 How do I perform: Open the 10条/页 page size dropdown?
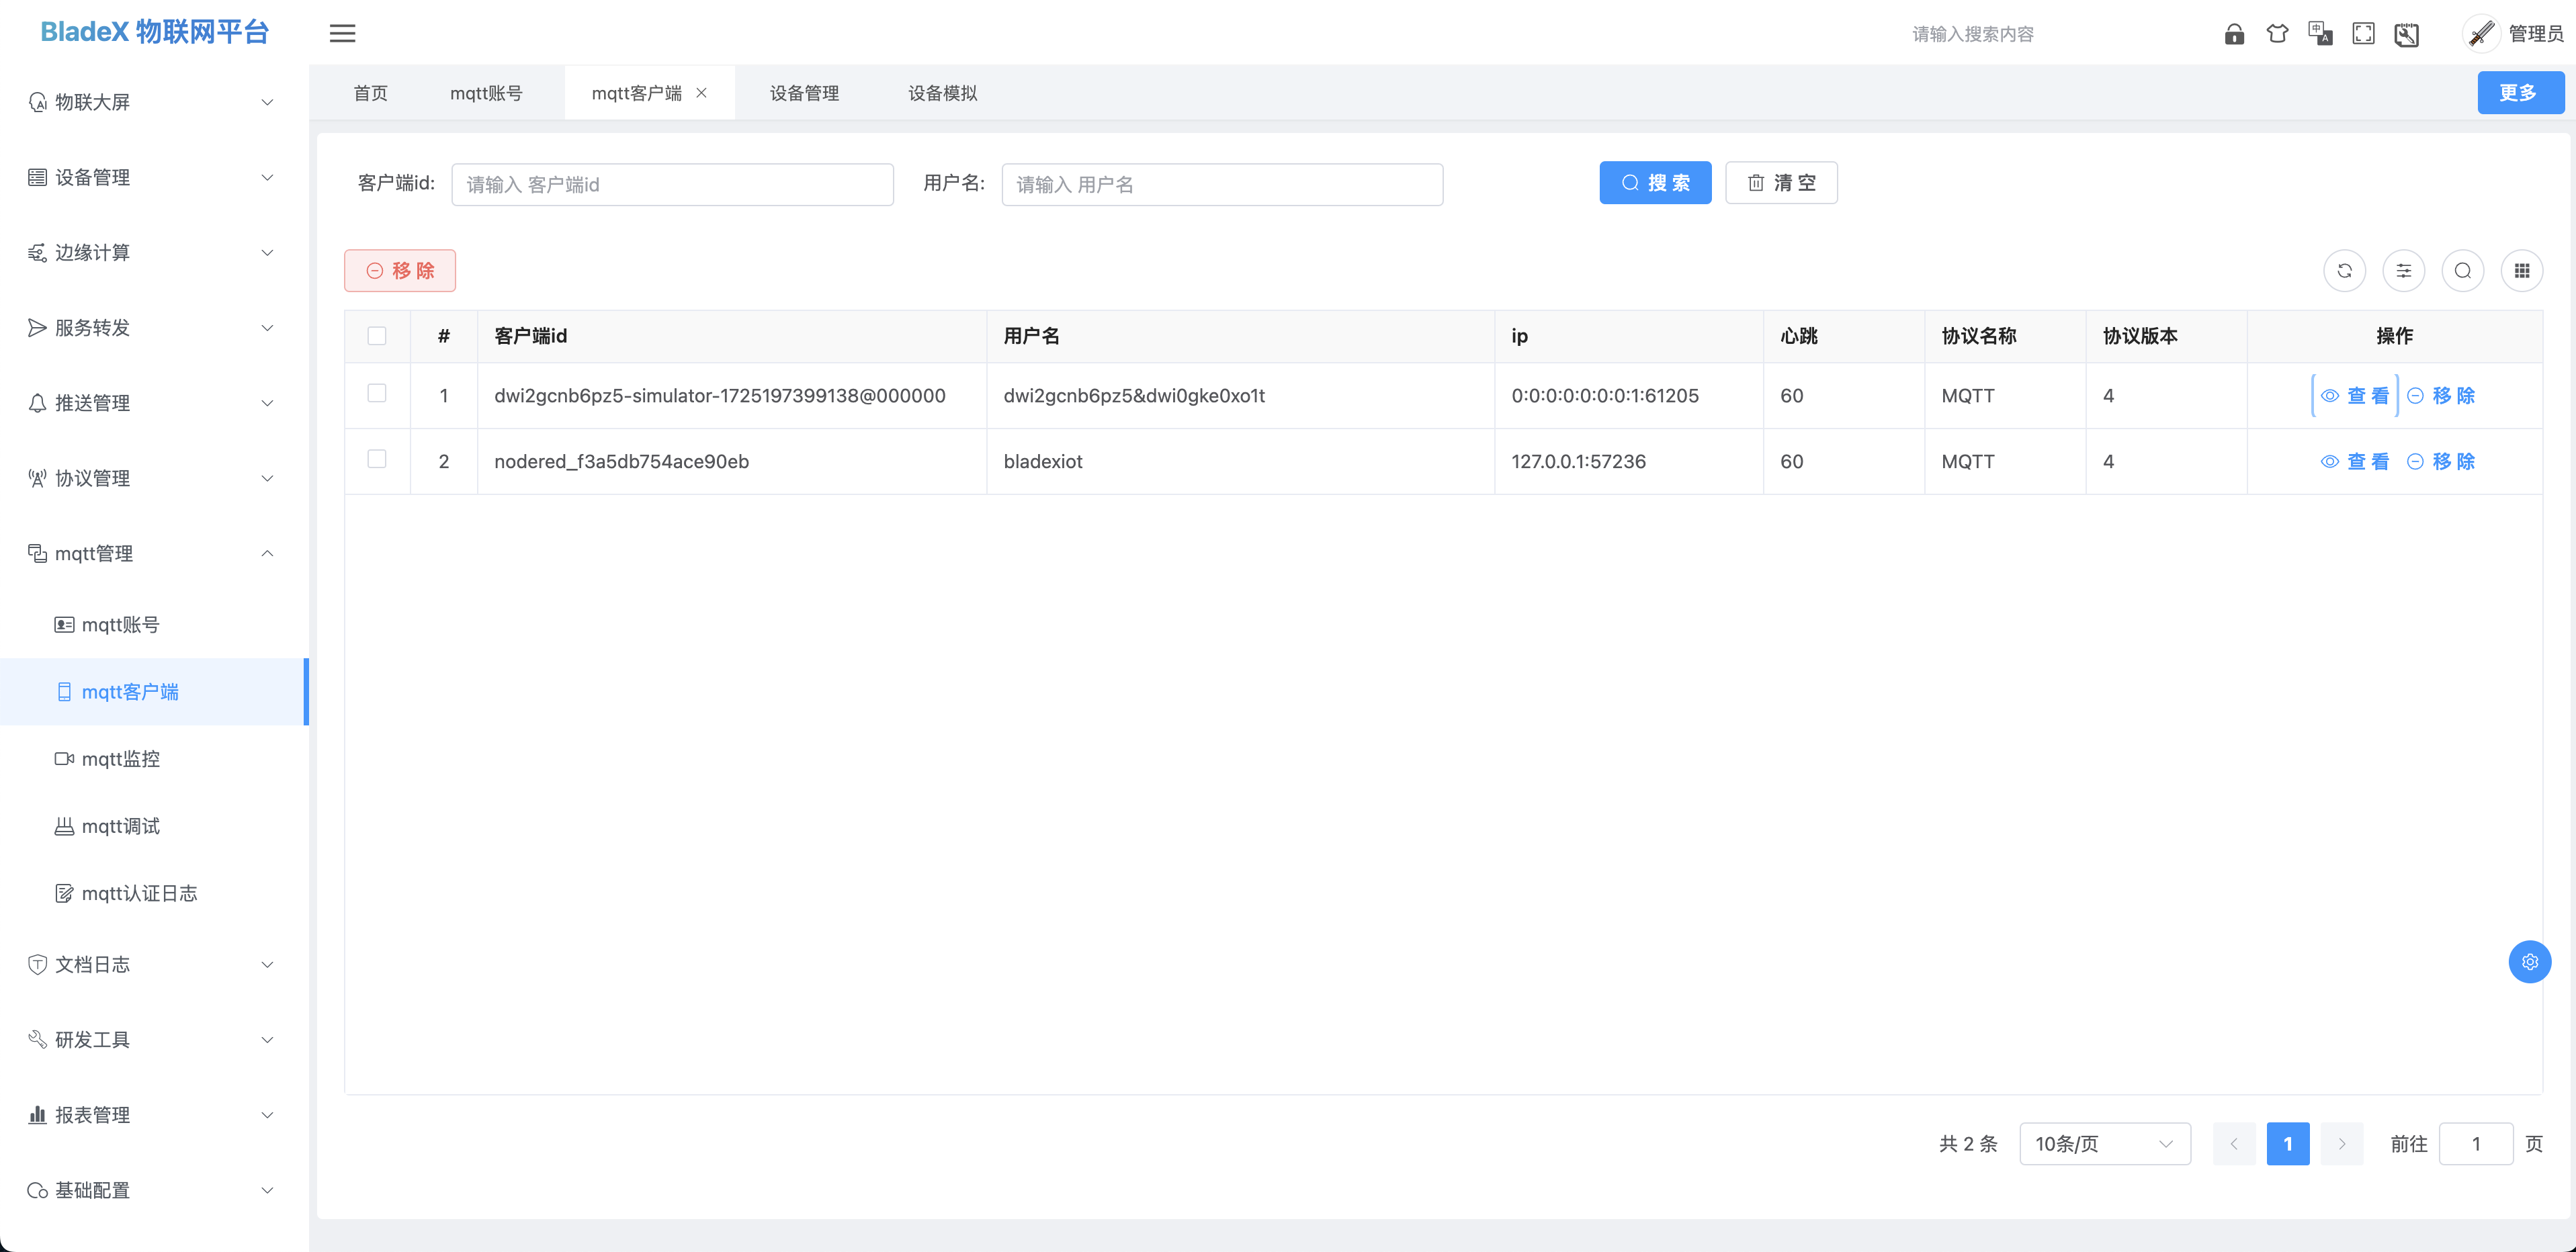coord(2104,1143)
